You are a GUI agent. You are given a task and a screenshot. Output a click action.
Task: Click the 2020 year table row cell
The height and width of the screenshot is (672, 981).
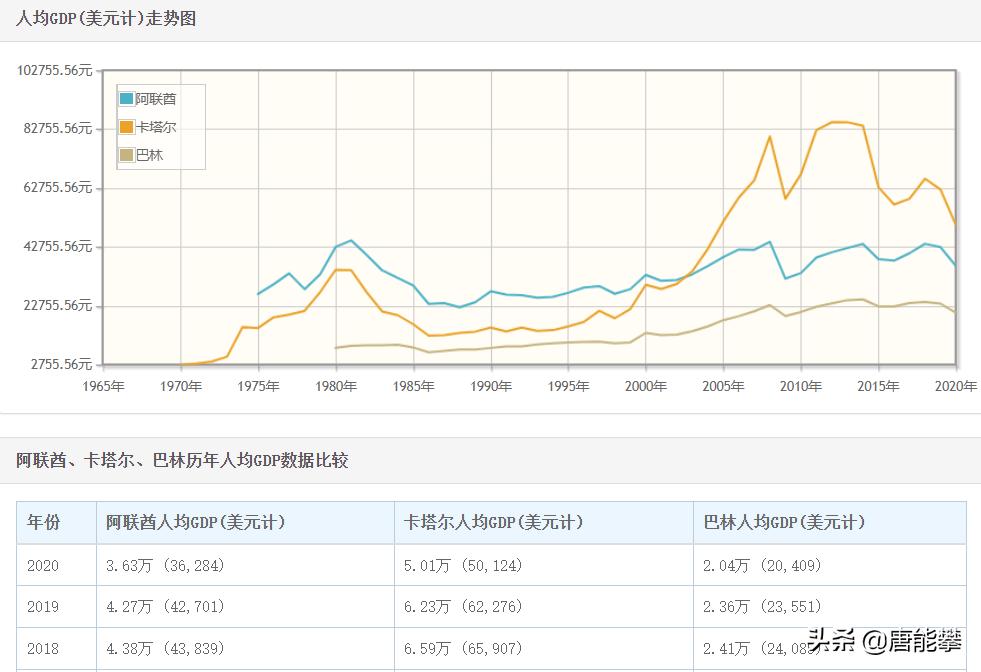click(44, 566)
